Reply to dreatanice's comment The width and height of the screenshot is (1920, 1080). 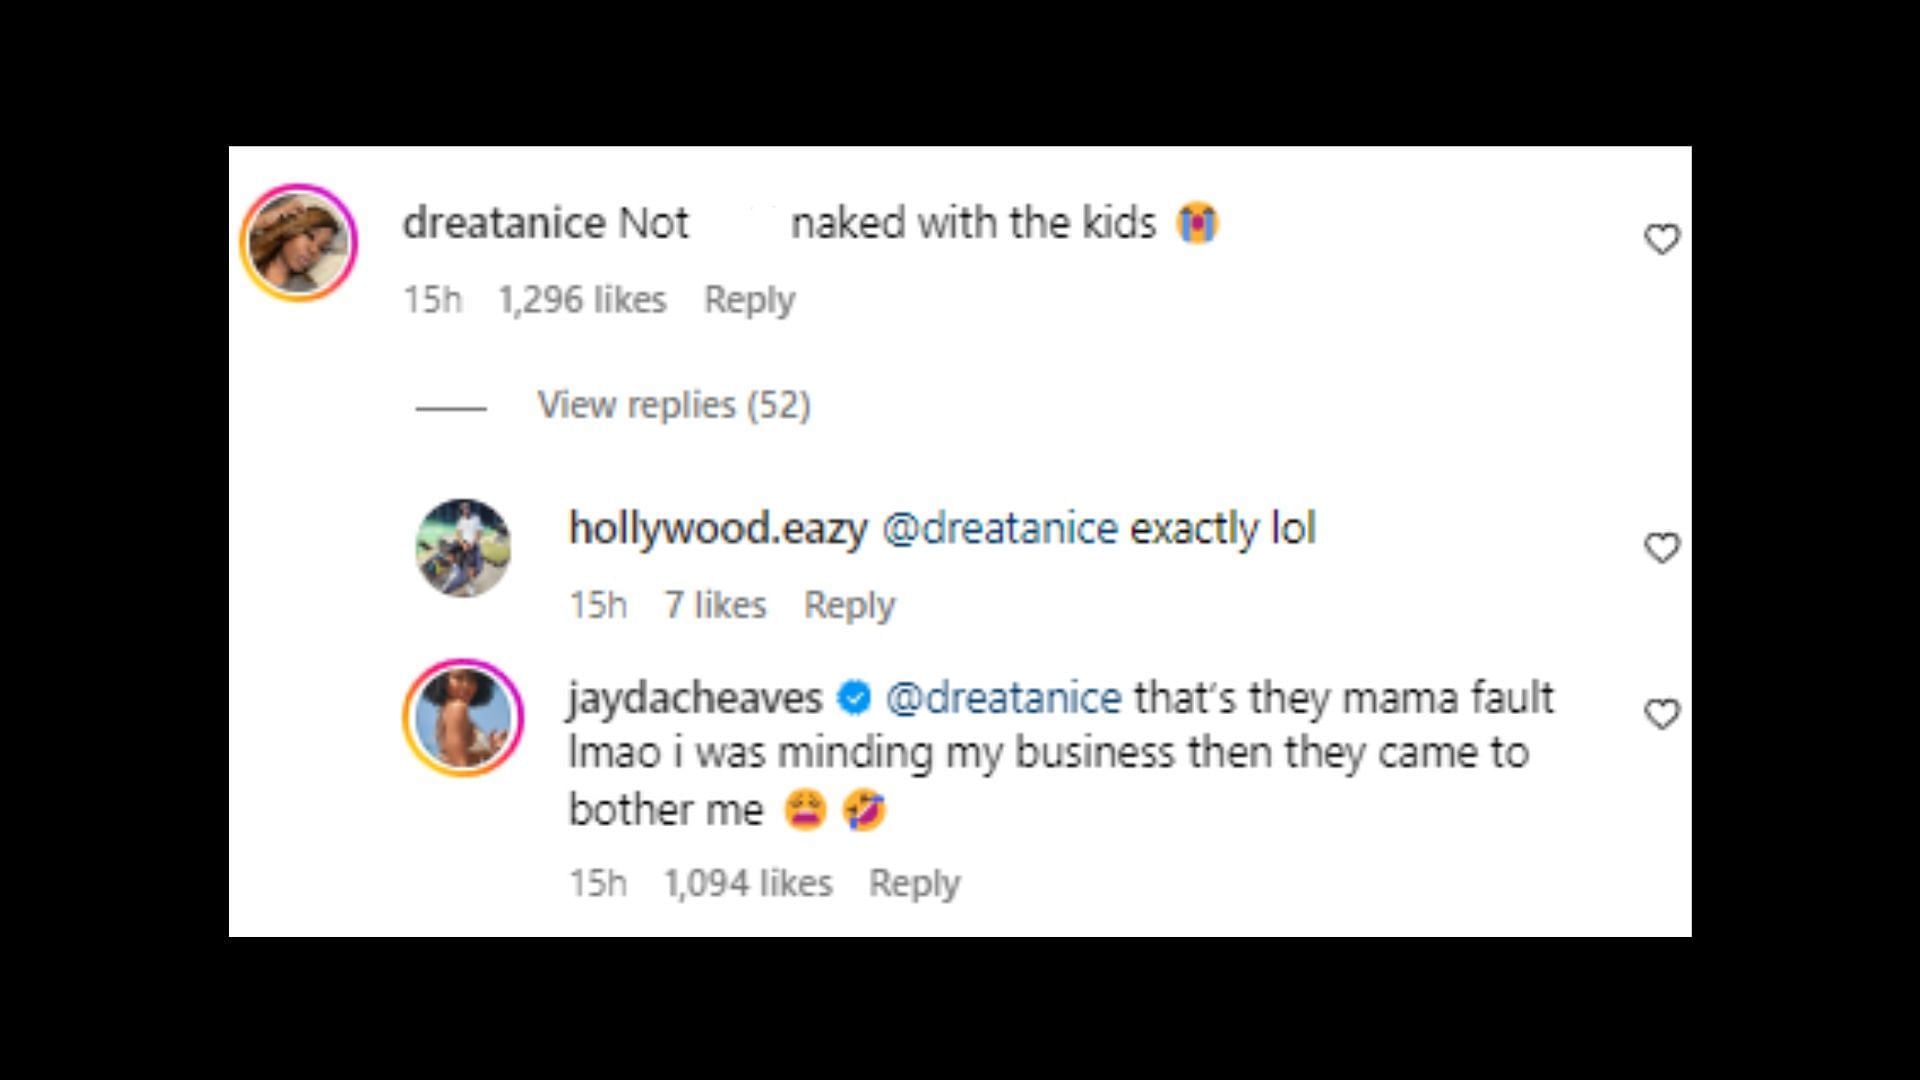point(749,299)
